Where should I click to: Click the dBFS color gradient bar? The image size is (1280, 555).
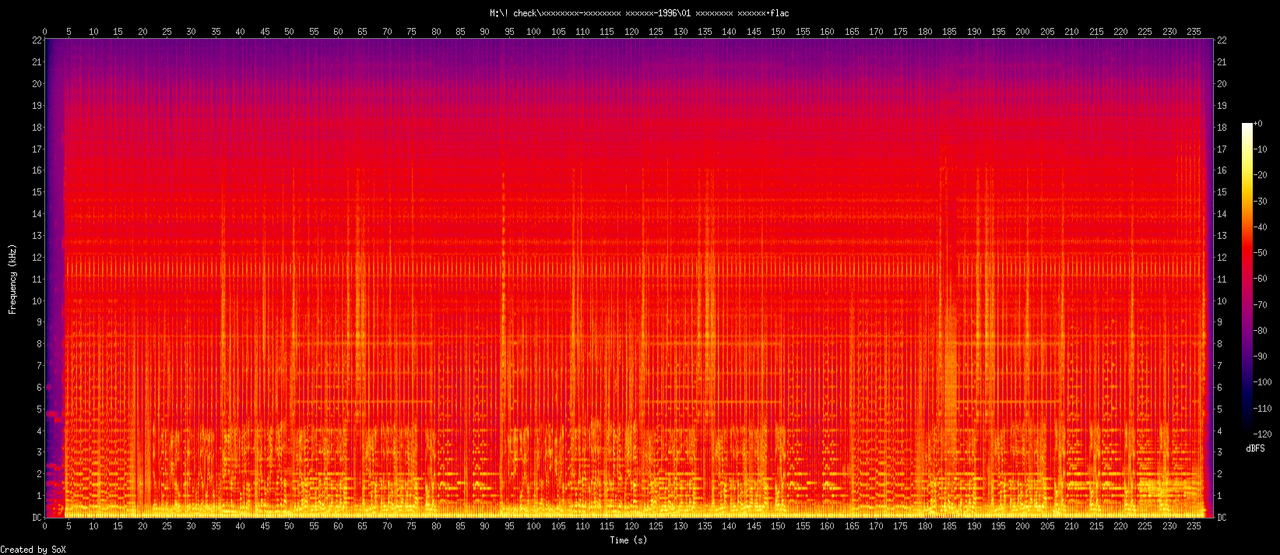1247,279
